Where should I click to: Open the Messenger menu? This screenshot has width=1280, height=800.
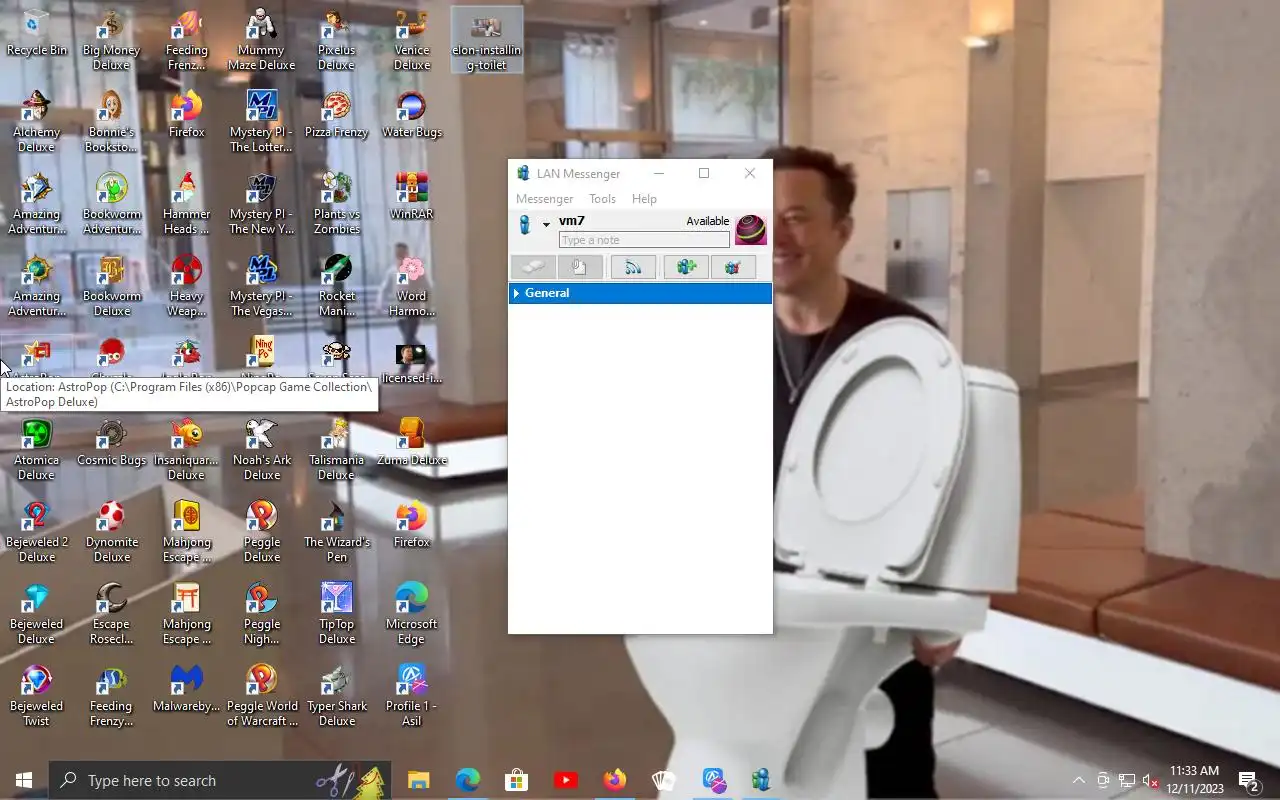coord(544,199)
